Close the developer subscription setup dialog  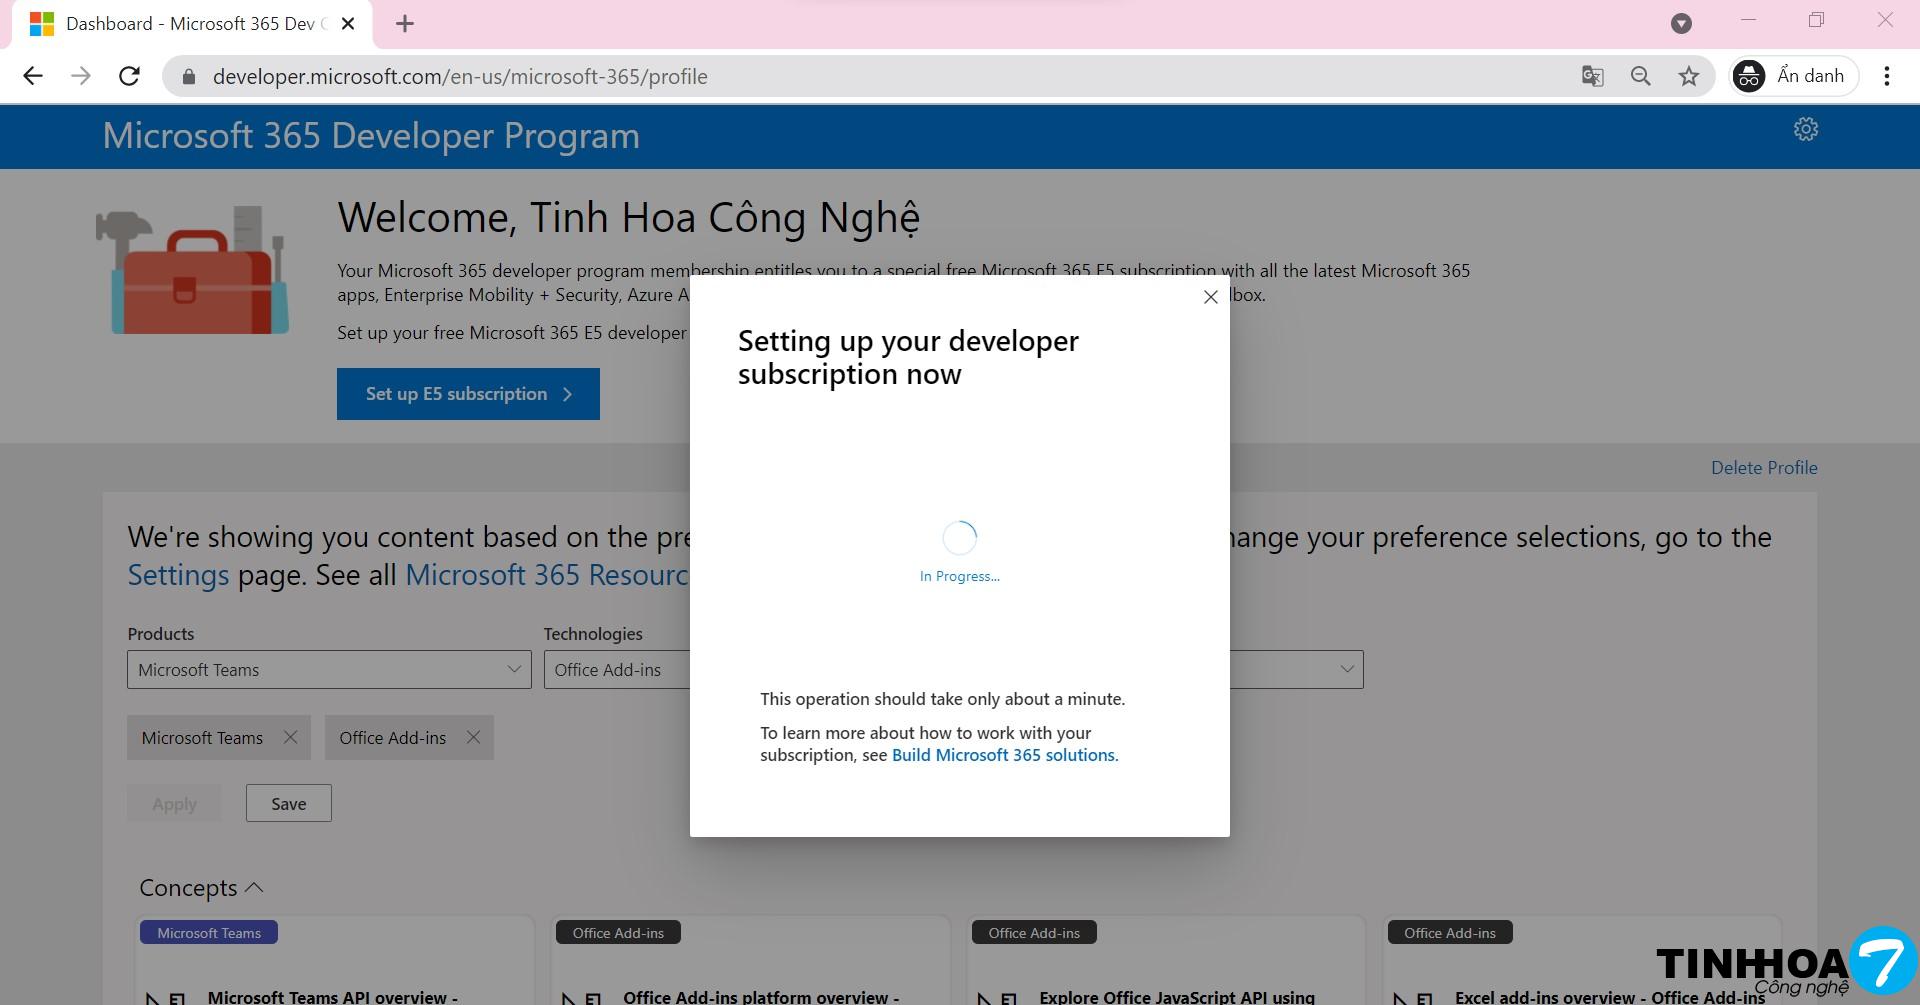(x=1210, y=297)
